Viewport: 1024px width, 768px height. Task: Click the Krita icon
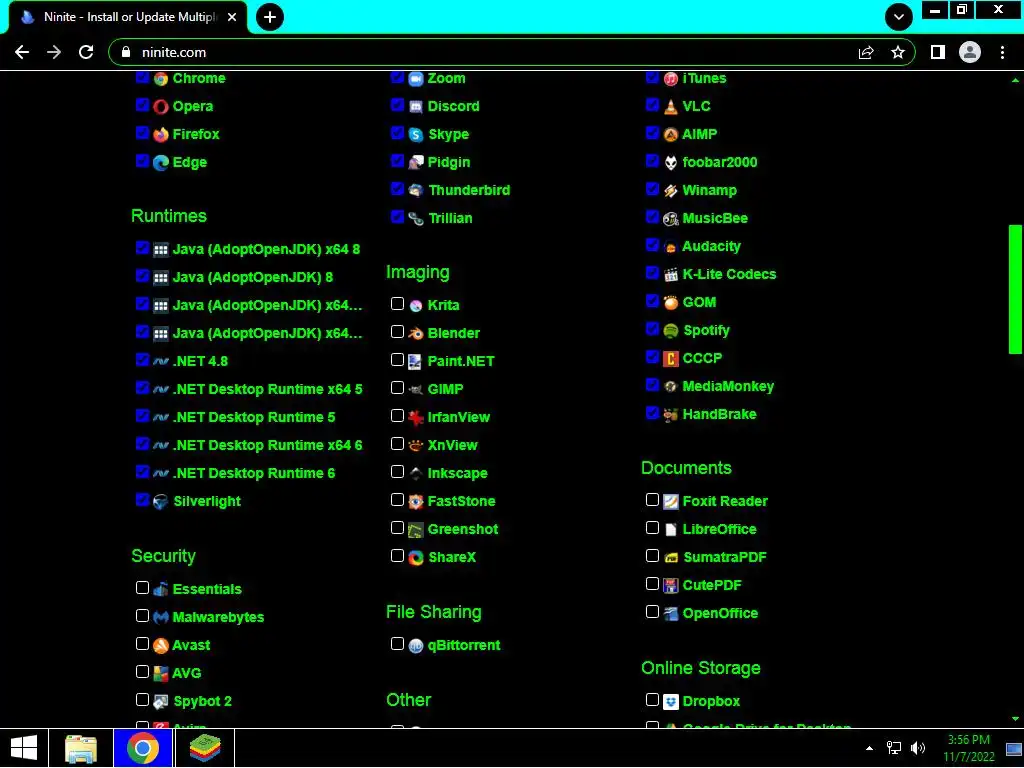coord(416,306)
